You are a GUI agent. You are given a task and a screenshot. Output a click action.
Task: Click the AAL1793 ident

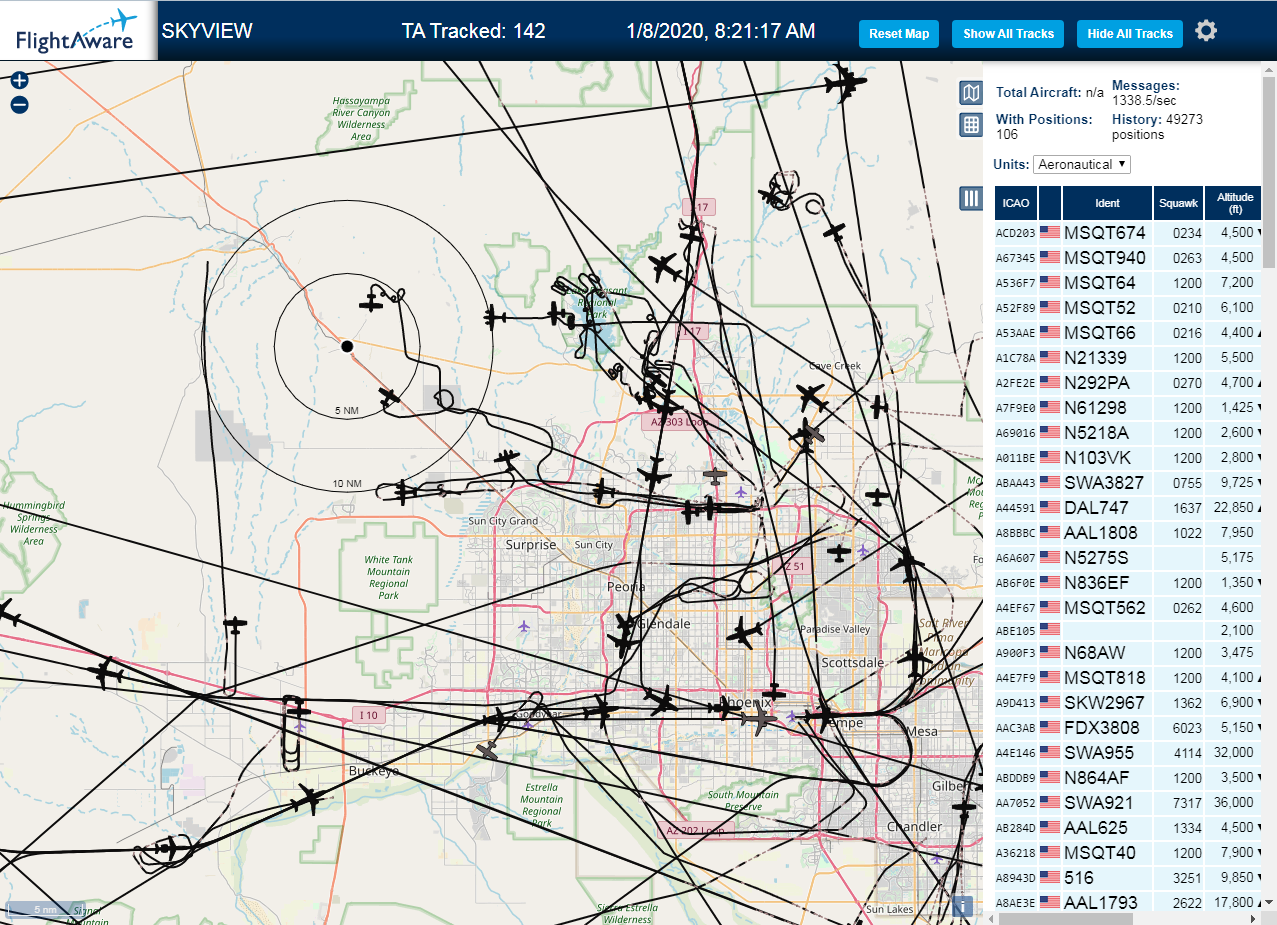tap(1101, 902)
